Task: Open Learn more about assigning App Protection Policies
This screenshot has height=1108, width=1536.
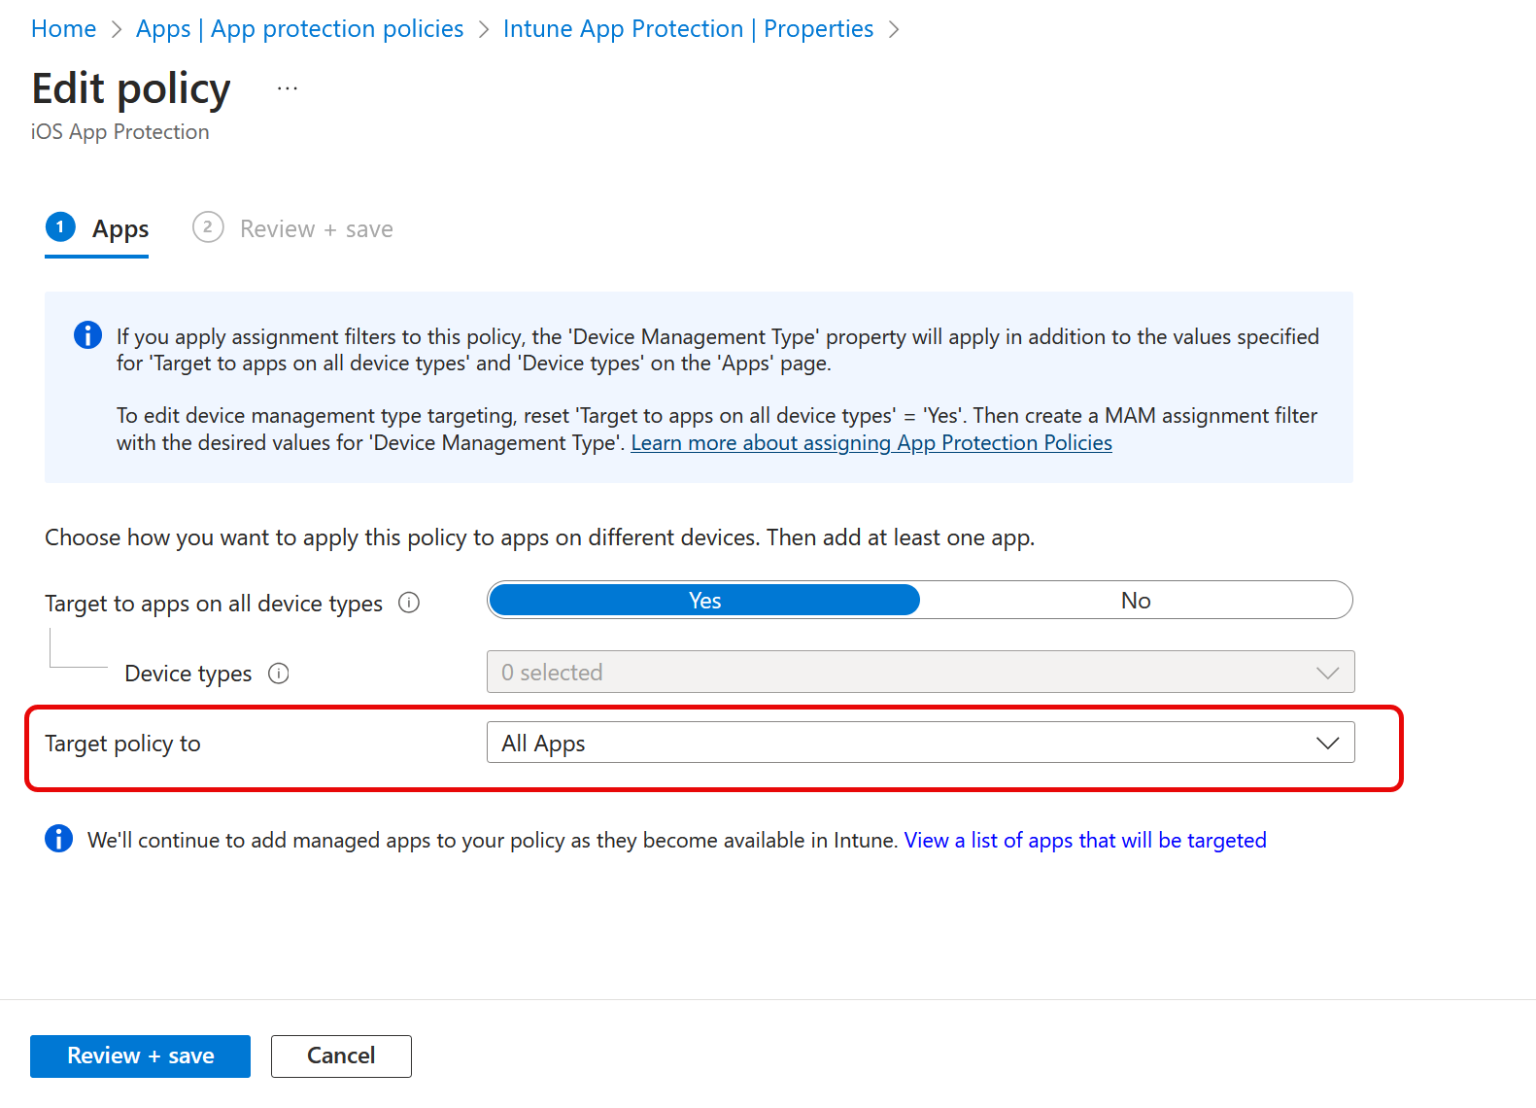Action: 871,443
